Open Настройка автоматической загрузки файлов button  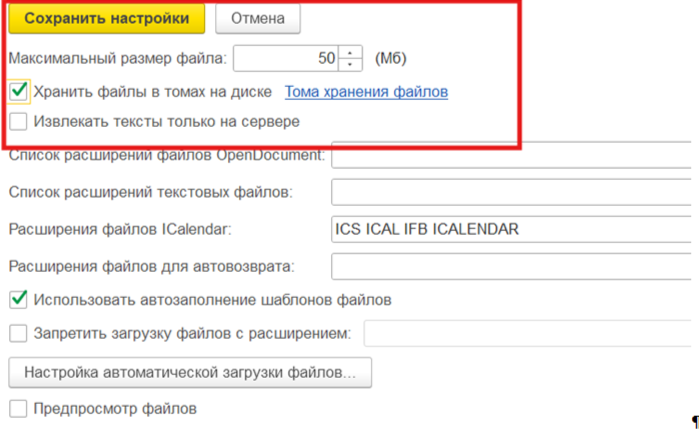(x=190, y=373)
